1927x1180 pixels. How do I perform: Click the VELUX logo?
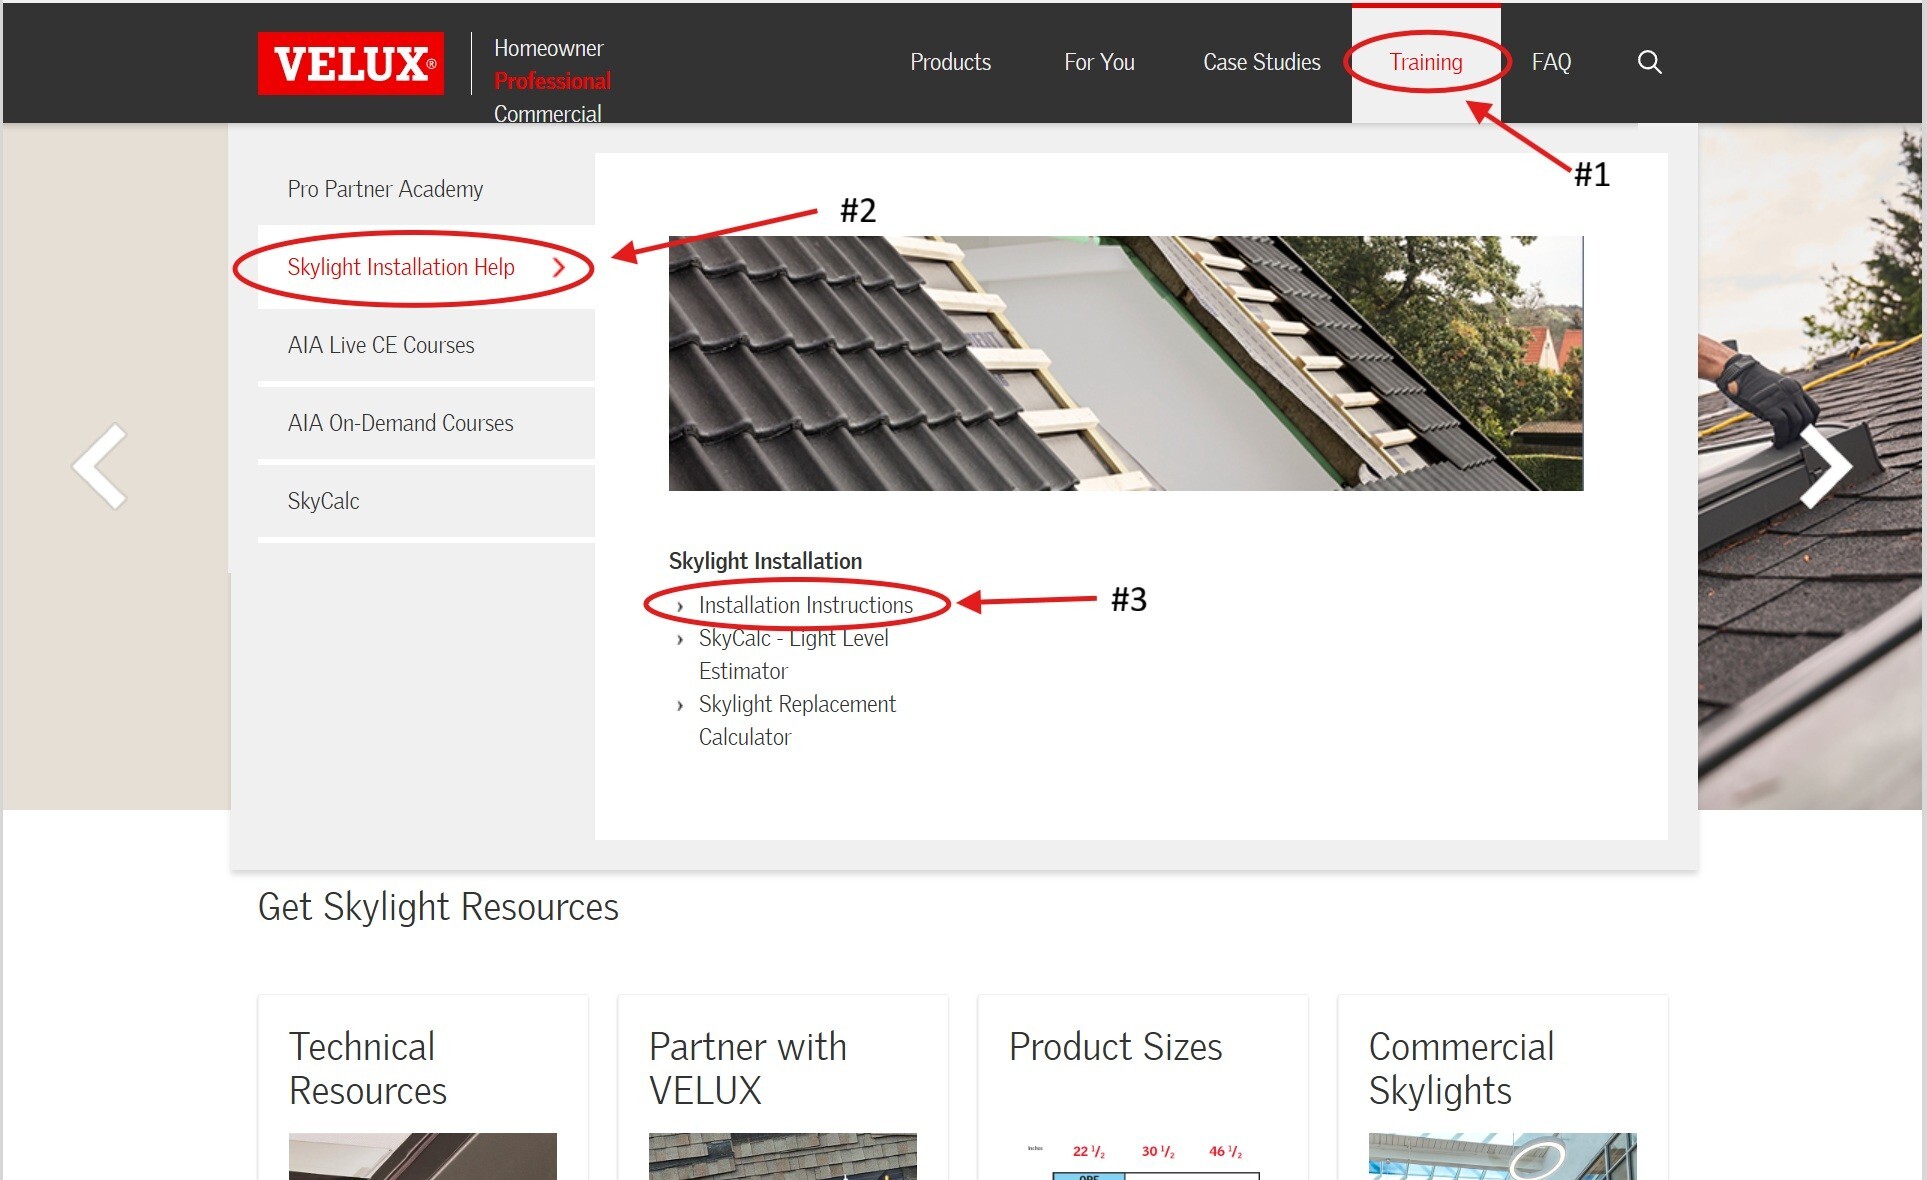pos(350,62)
